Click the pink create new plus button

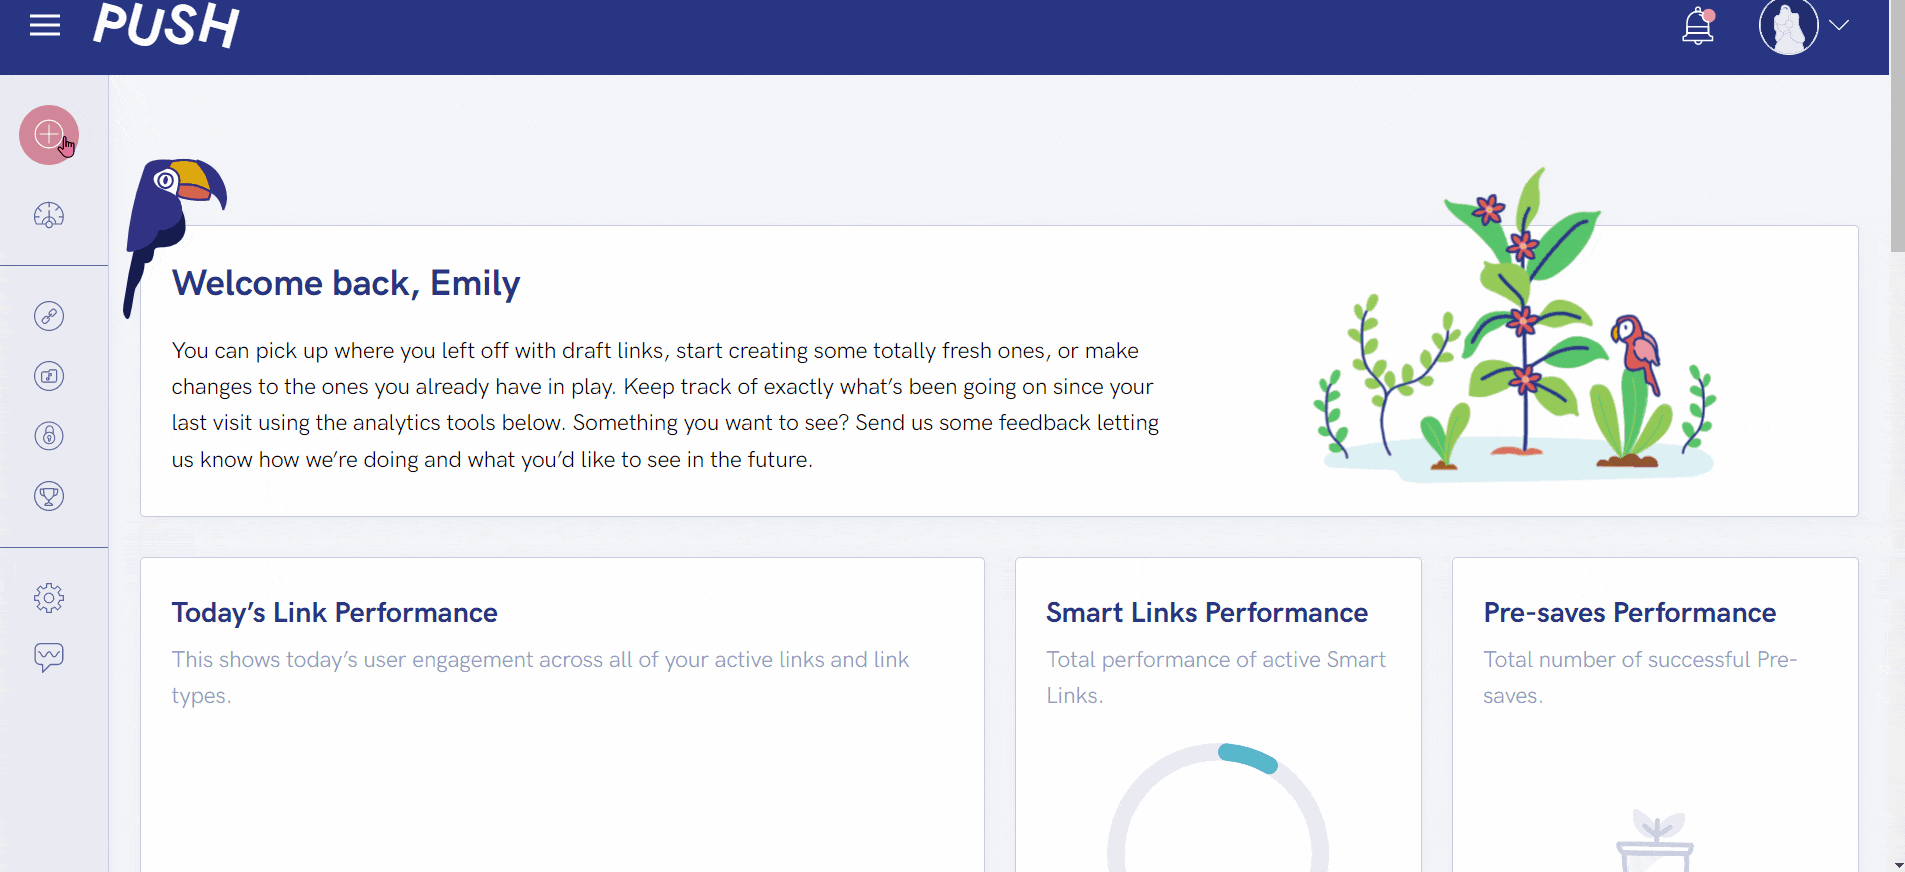[49, 135]
